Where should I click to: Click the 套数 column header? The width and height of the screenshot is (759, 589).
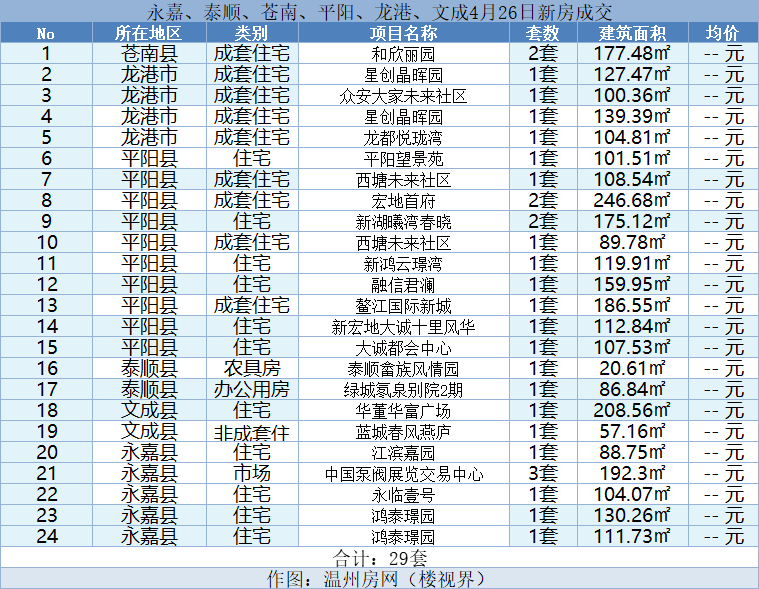coord(543,33)
